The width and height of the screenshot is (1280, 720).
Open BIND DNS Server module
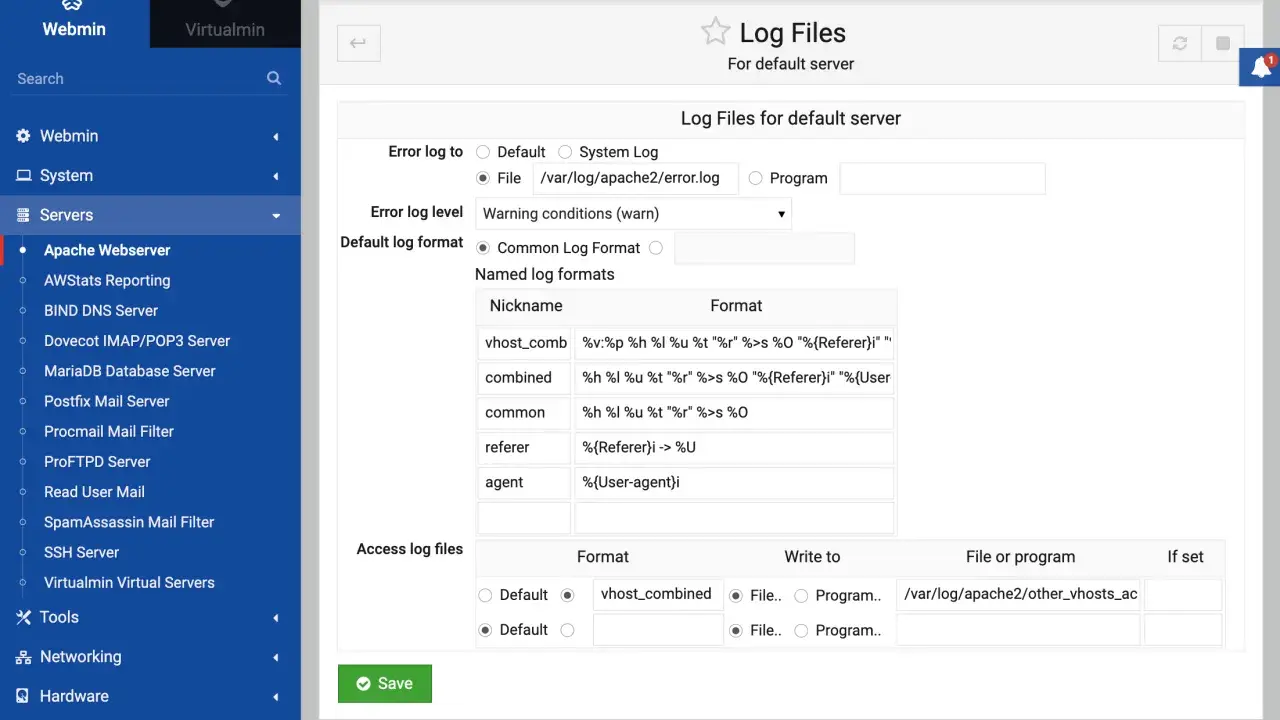pyautogui.click(x=101, y=310)
